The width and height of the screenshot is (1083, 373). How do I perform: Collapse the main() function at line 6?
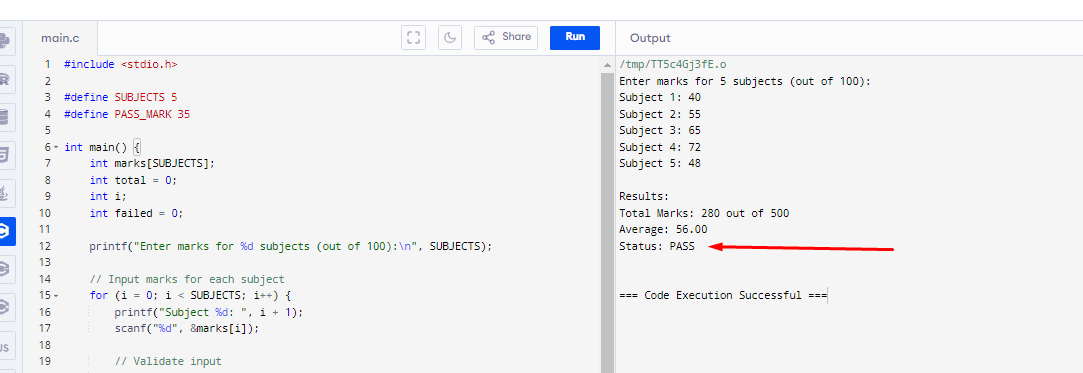pos(56,147)
